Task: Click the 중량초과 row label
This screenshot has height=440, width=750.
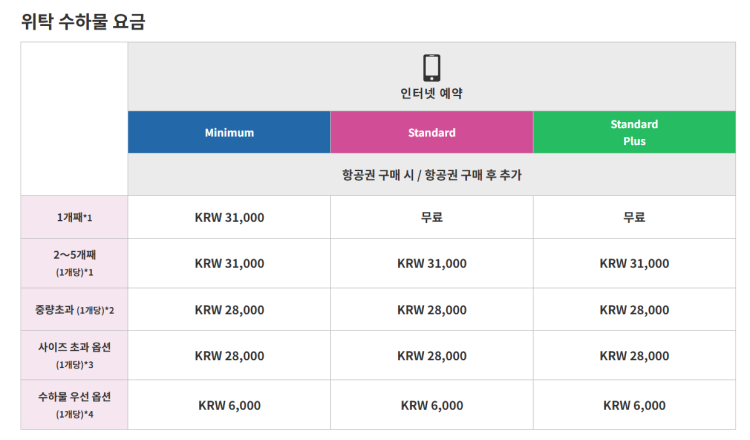Action: point(74,310)
